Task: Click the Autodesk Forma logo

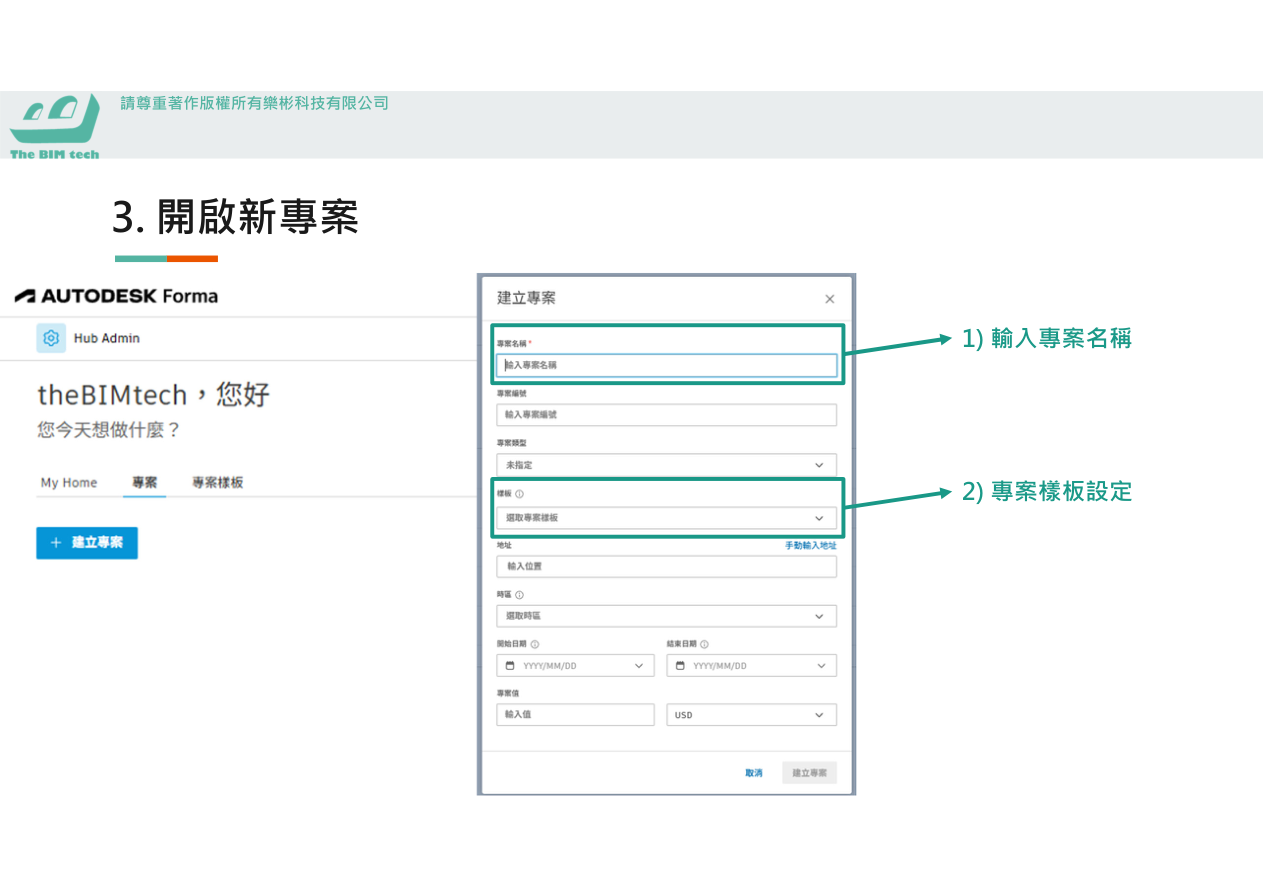Action: pos(116,296)
